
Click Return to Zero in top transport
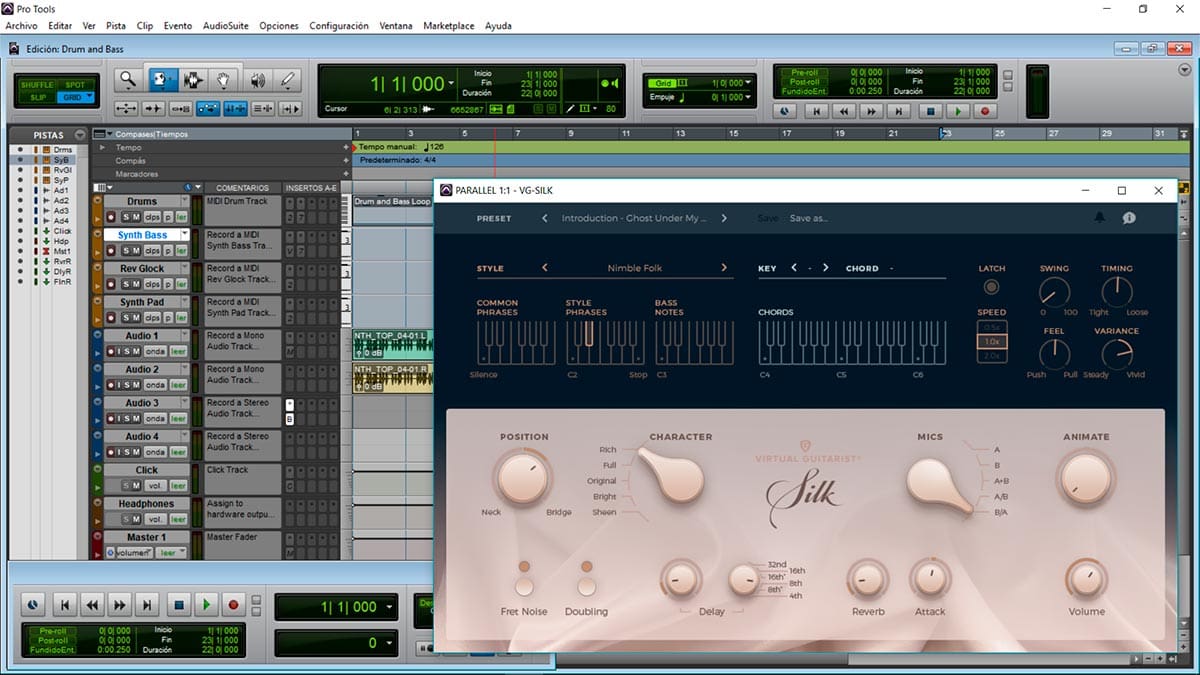pyautogui.click(x=816, y=112)
